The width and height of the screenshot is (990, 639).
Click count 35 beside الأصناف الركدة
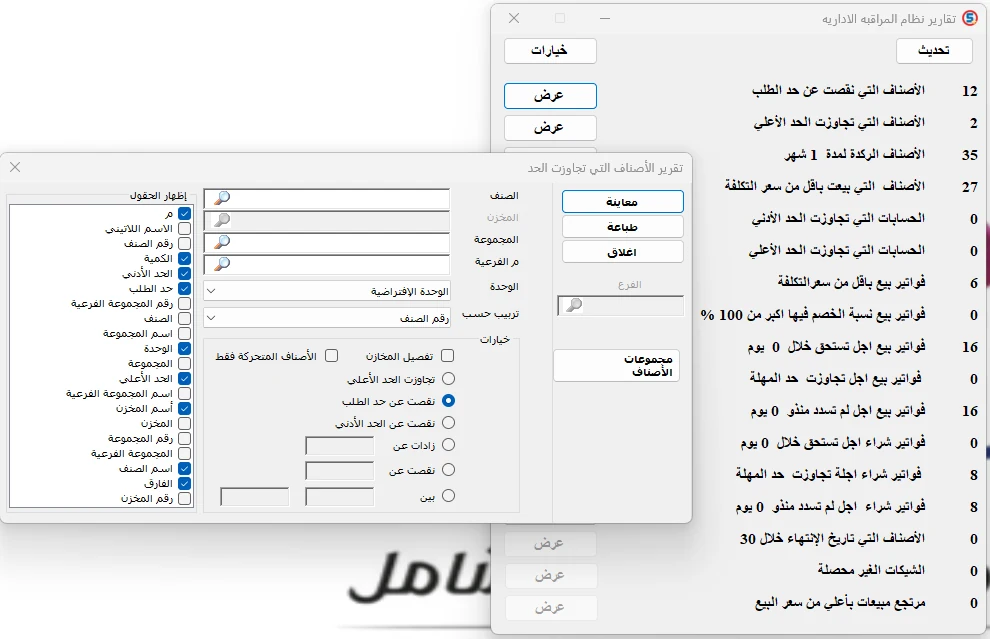[x=970, y=155]
